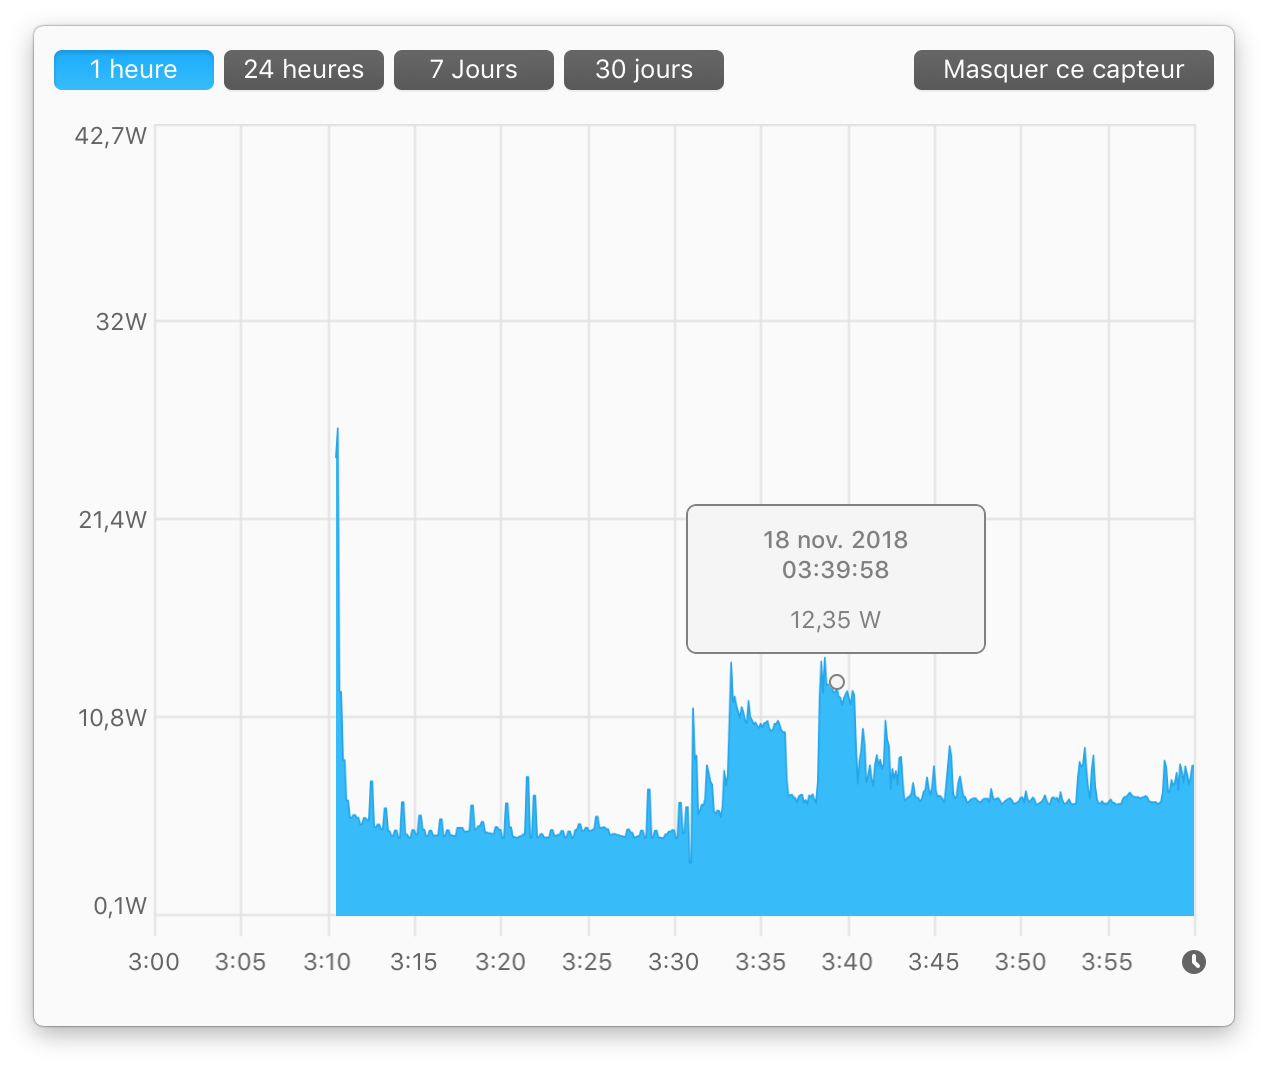
Task: Click the "0,1W" axis label
Action: (122, 905)
